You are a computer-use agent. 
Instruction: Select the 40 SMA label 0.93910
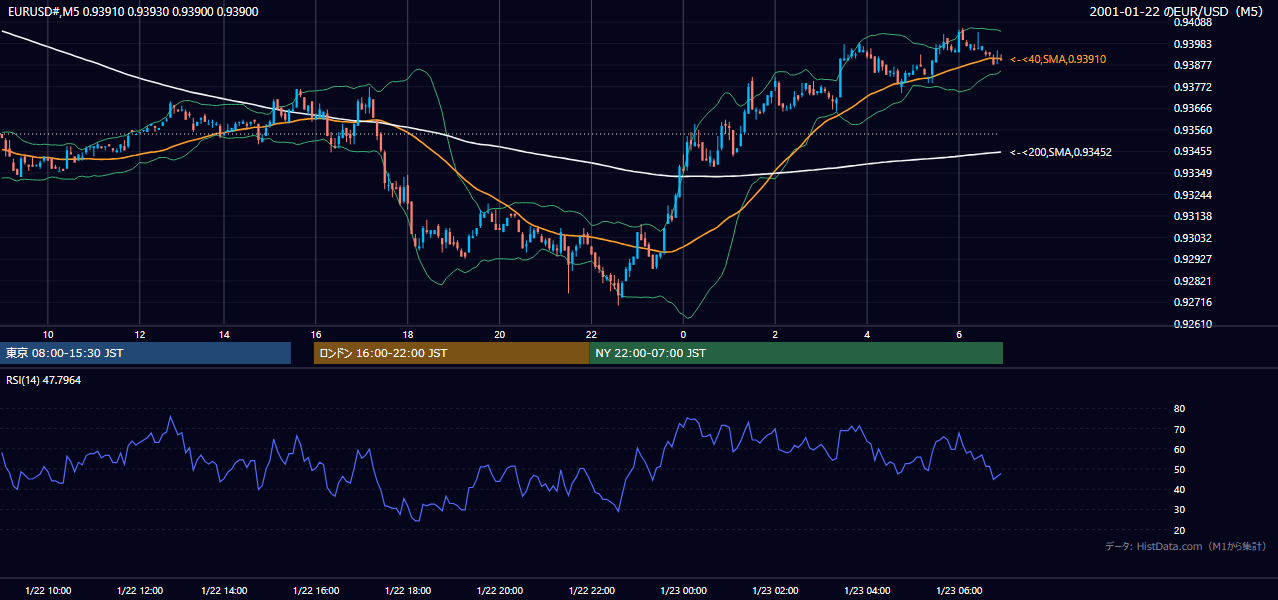[x=1058, y=60]
